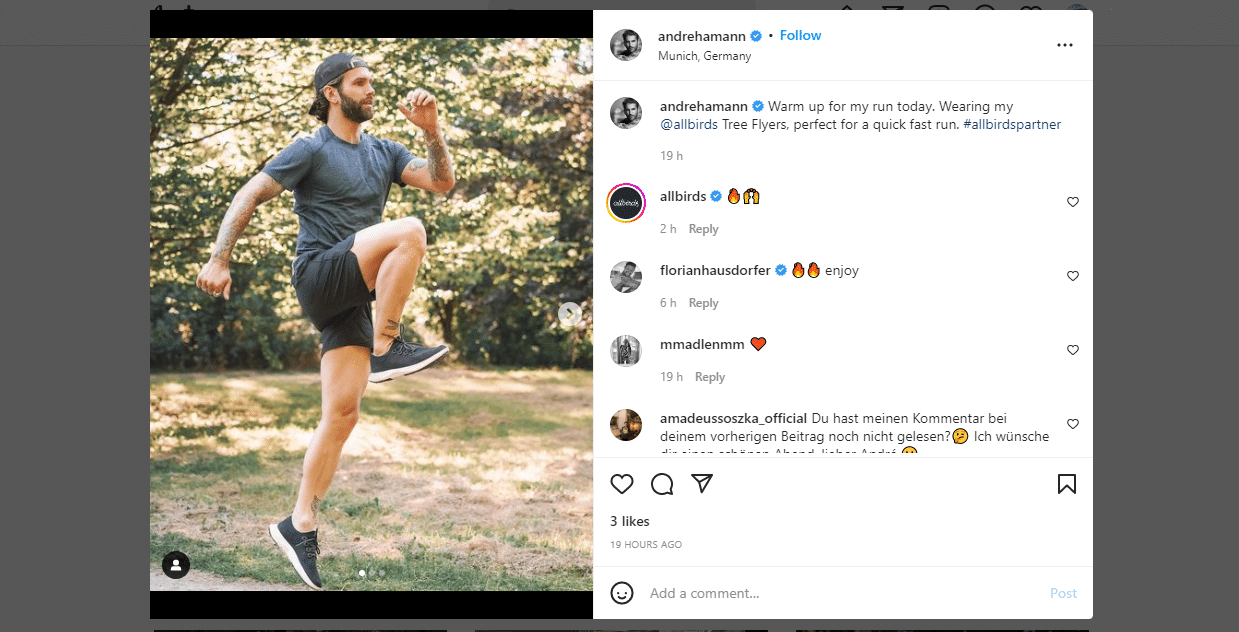The height and width of the screenshot is (632, 1239).
Task: Save post with the bookmark icon
Action: coord(1067,484)
